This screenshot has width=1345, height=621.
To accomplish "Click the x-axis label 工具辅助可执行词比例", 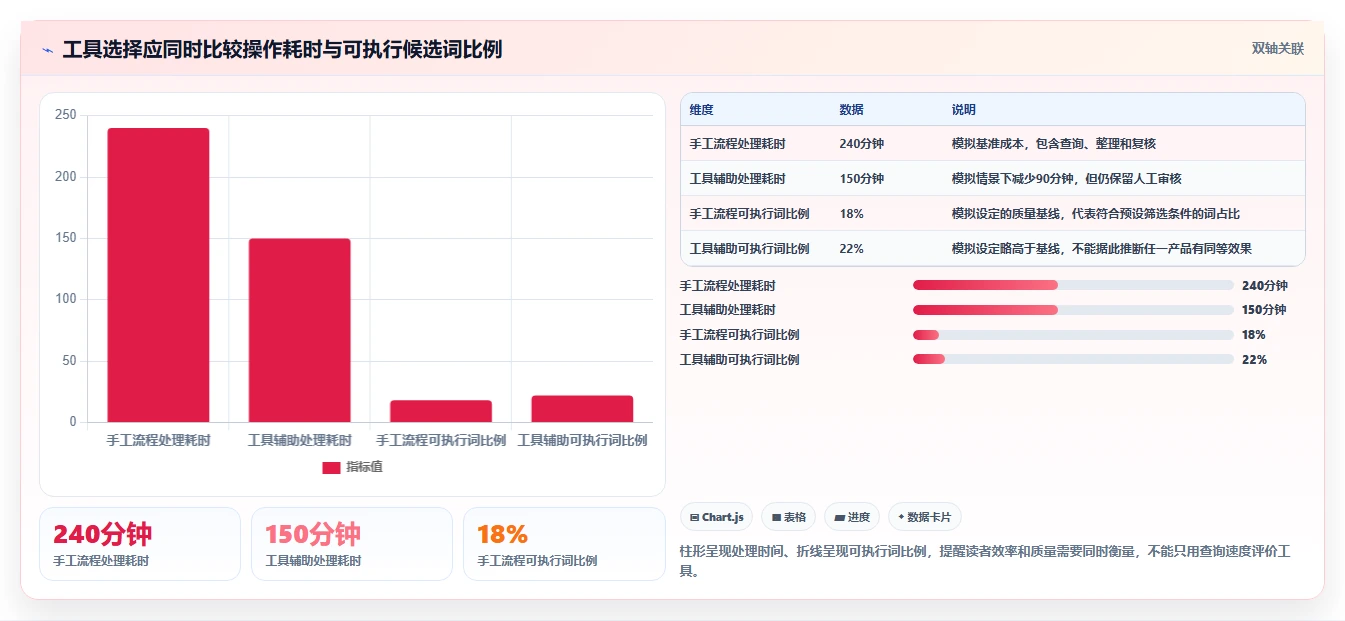I will coord(582,440).
